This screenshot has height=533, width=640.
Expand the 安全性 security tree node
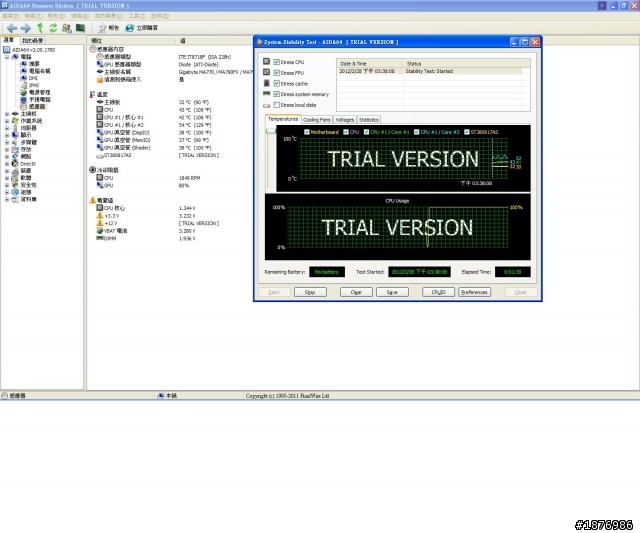pyautogui.click(x=7, y=185)
